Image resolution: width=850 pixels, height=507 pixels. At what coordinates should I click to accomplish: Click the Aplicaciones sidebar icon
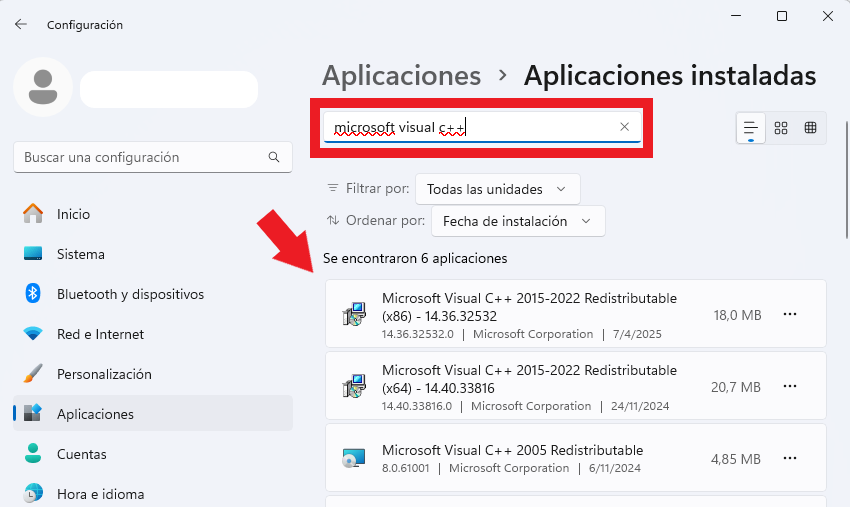pyautogui.click(x=33, y=413)
